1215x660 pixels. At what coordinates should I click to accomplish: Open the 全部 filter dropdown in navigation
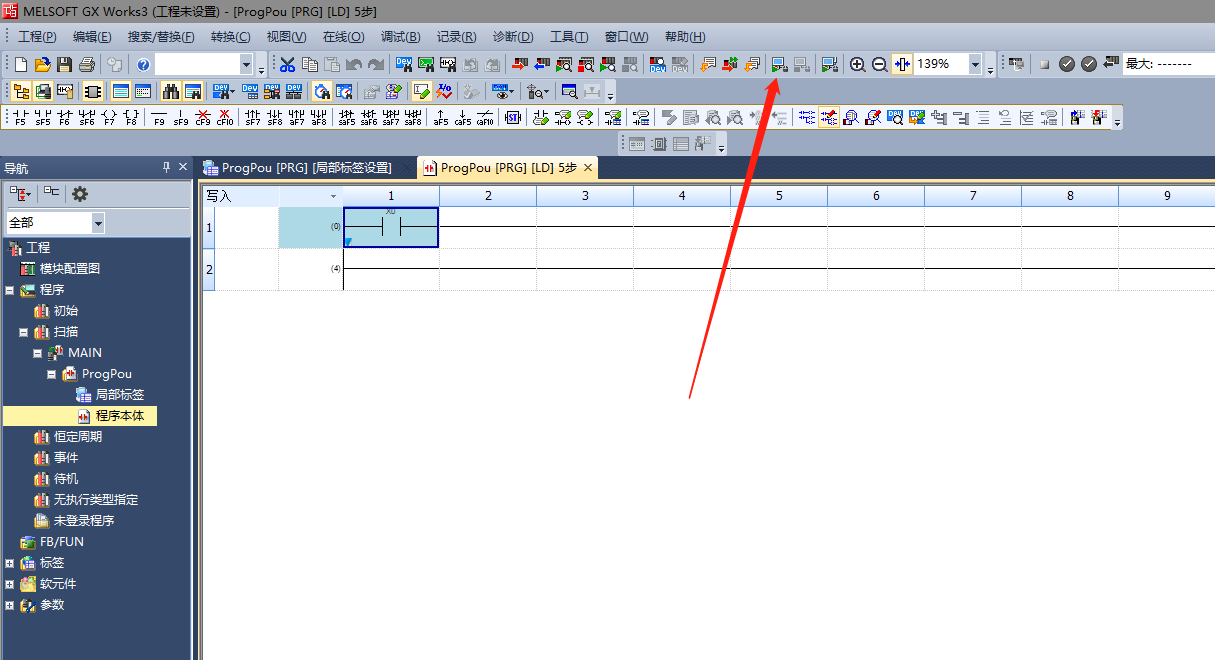pos(97,223)
